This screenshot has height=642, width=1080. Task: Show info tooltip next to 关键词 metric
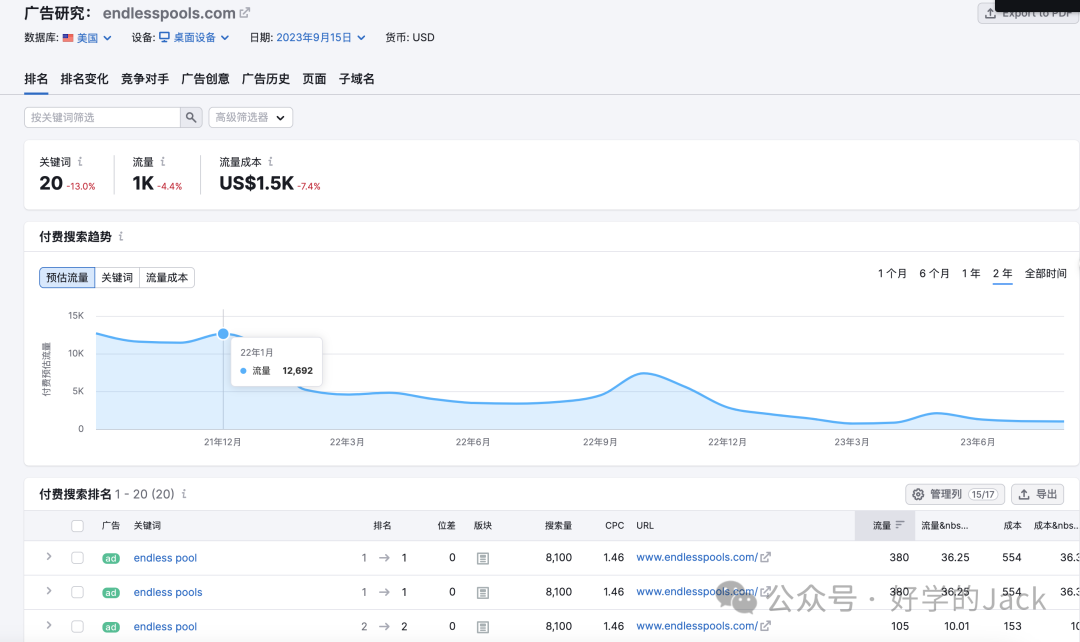click(x=81, y=162)
